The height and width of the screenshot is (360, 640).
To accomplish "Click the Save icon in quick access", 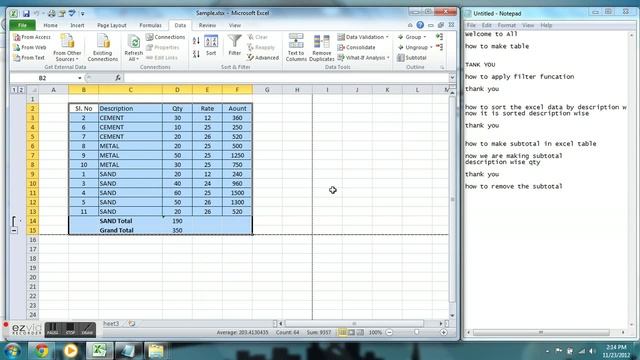I will (26, 13).
